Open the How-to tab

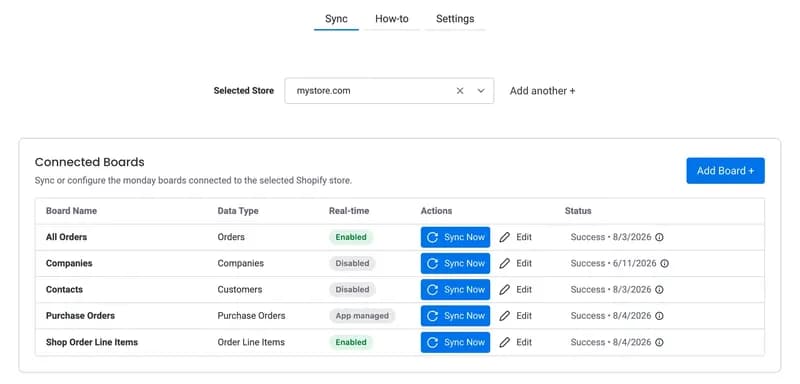tap(392, 19)
